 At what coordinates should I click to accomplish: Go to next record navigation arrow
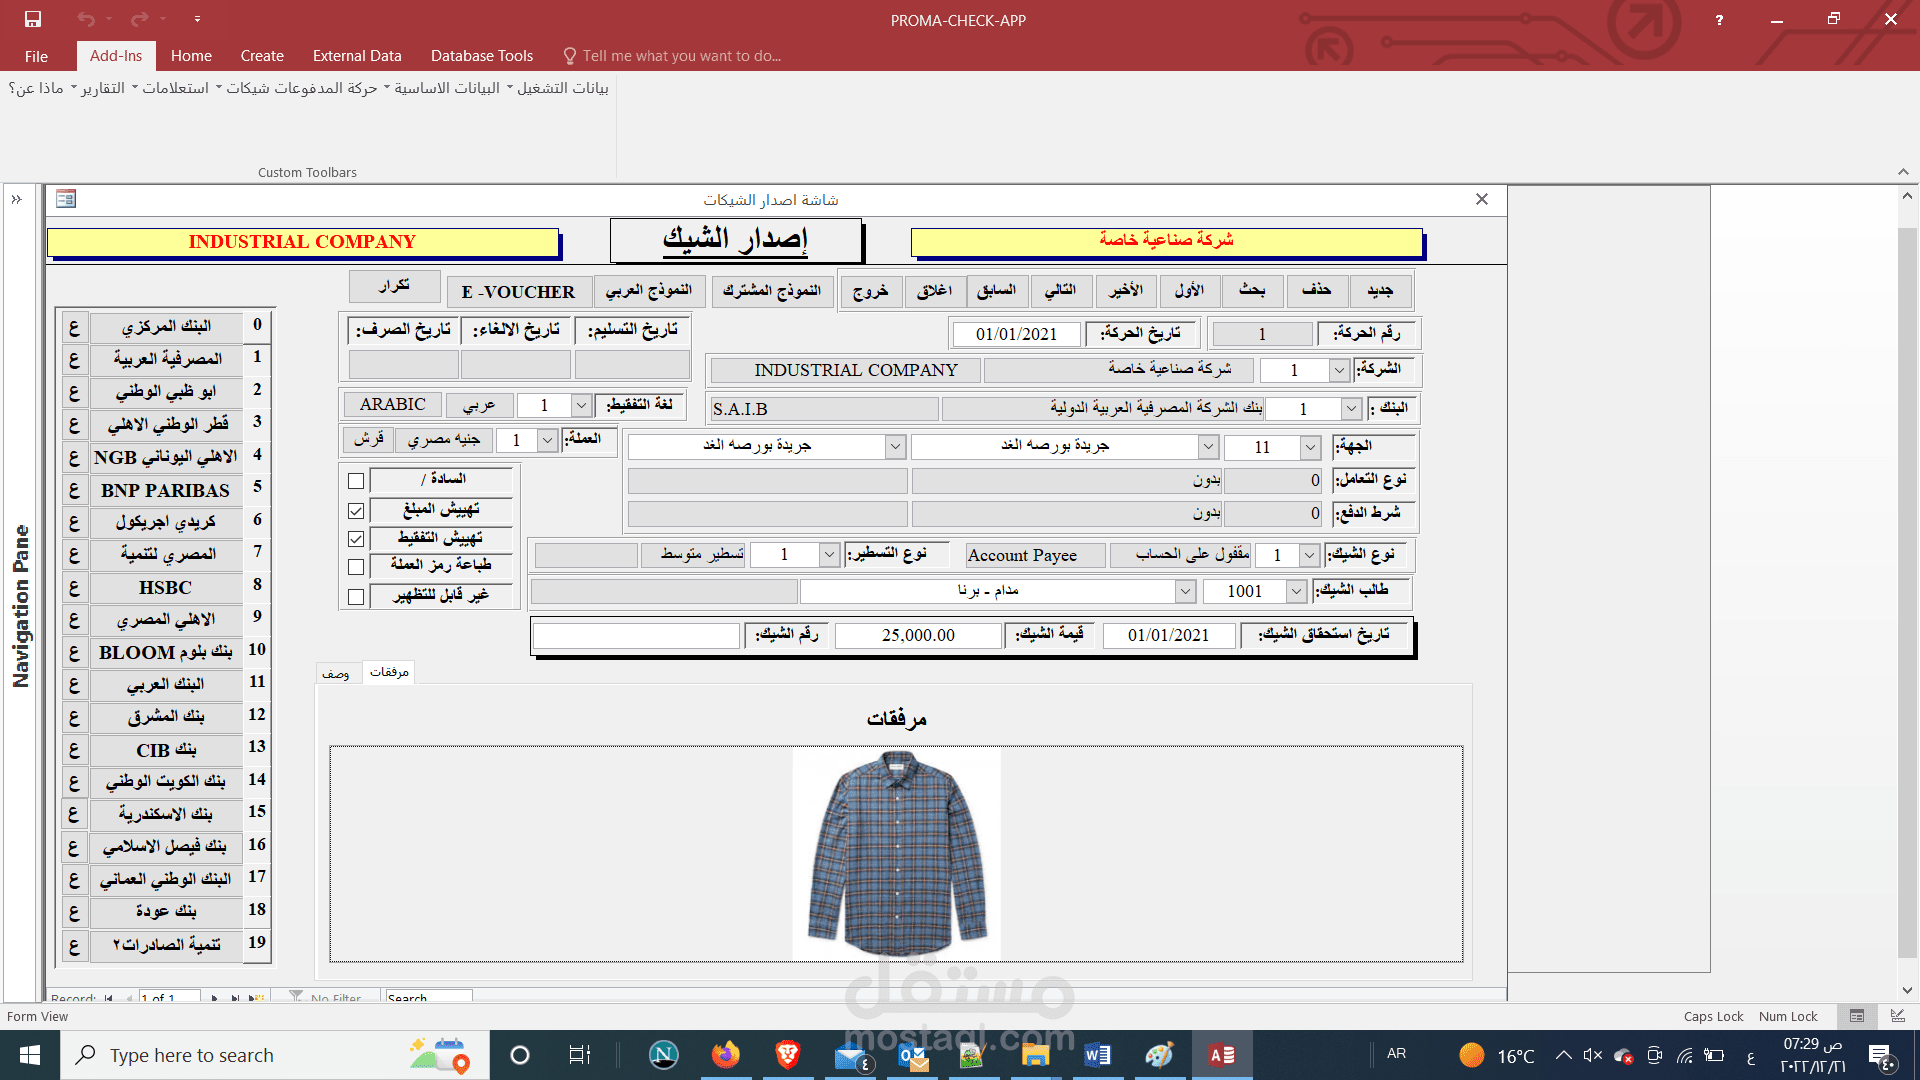pyautogui.click(x=214, y=998)
